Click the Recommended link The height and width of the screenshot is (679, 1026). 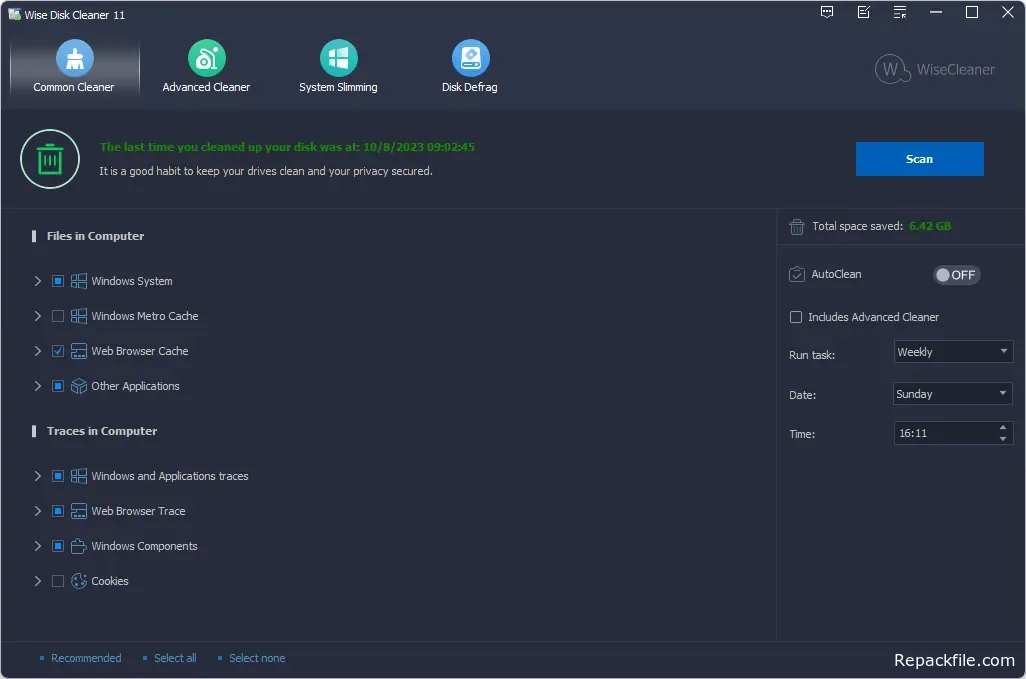86,658
